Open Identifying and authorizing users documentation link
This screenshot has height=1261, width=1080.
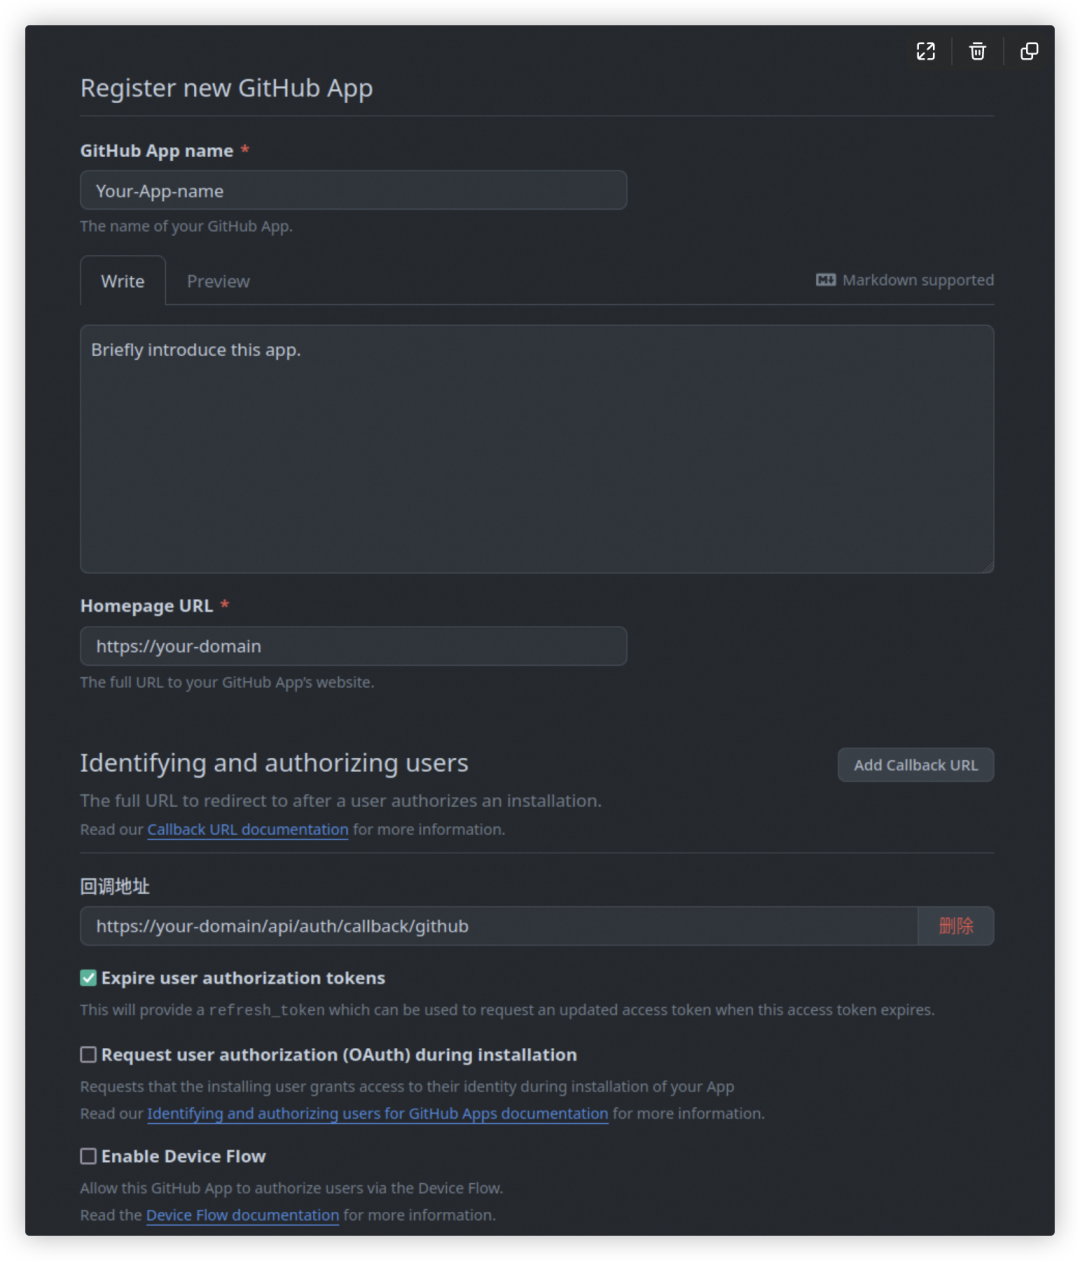pos(378,1114)
